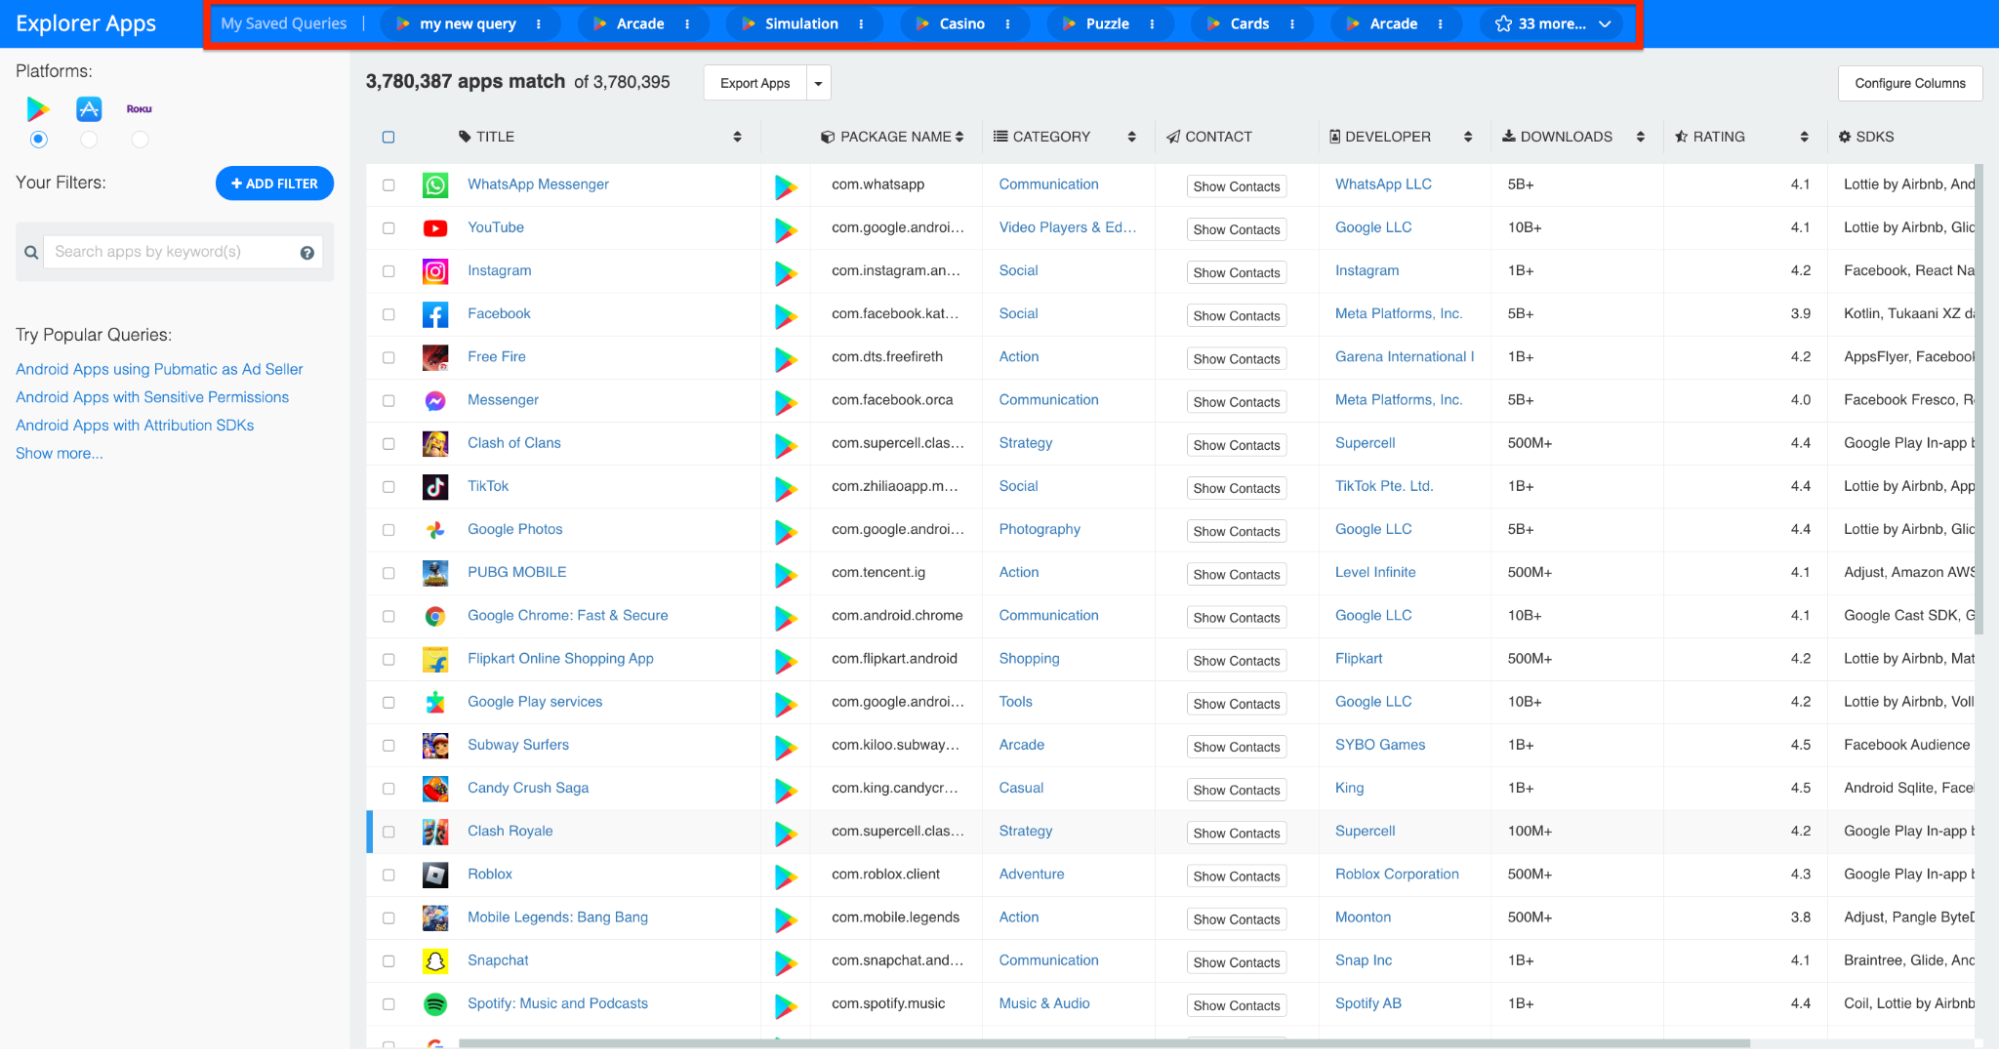Screen dimensions: 1999x1050
Task: Click 'Show more...' under popular queries
Action: 59,453
